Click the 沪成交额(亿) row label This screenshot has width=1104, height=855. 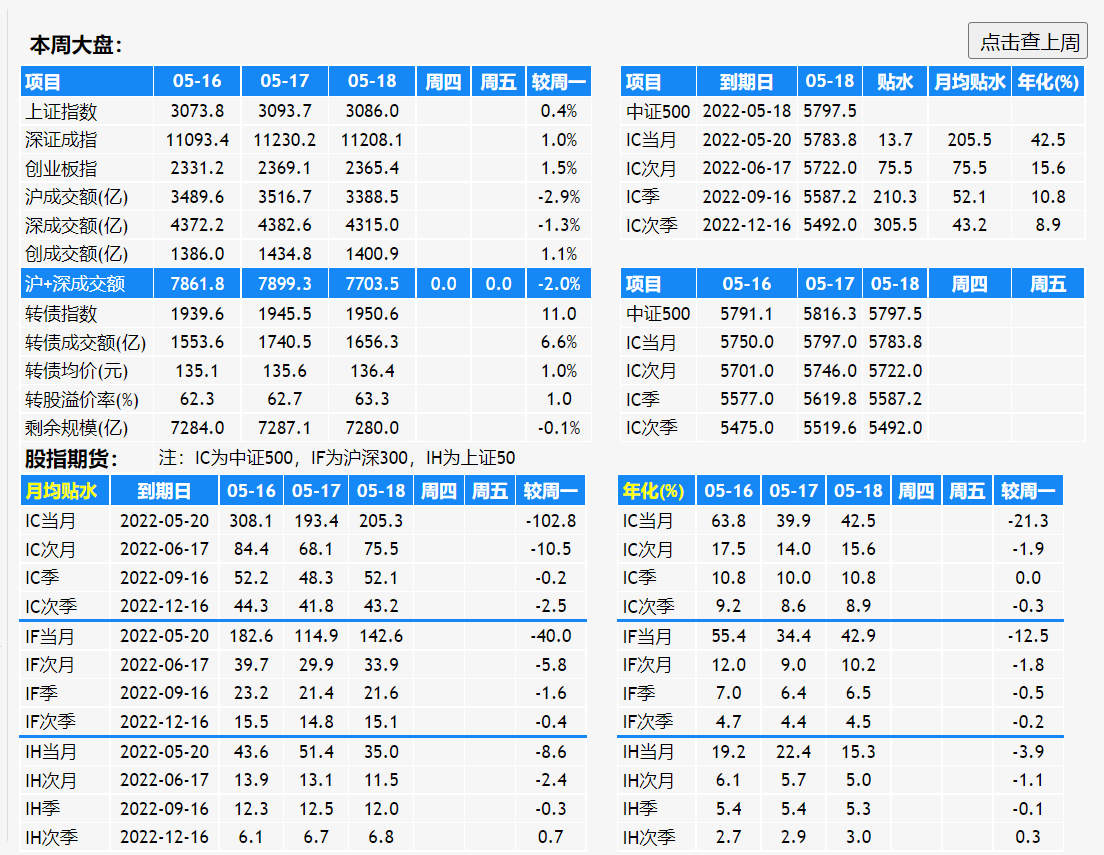pos(77,196)
